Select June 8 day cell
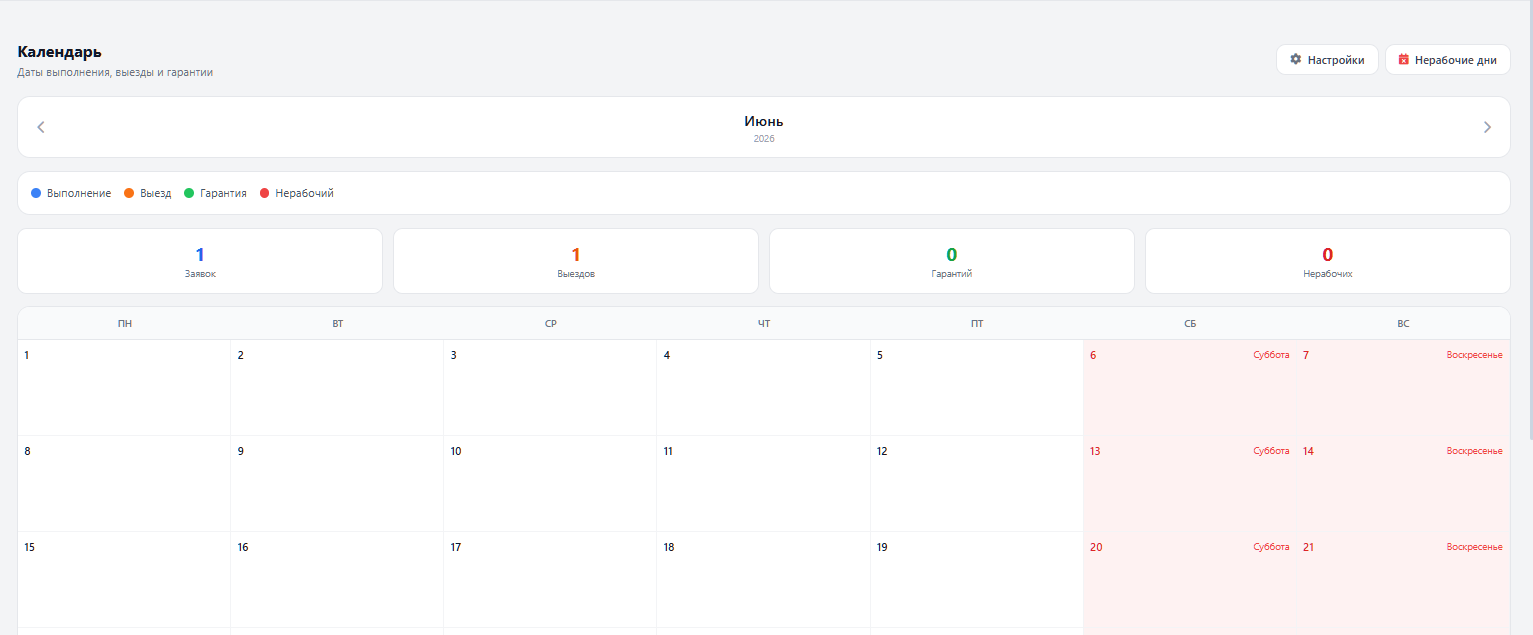This screenshot has width=1533, height=635. 124,484
